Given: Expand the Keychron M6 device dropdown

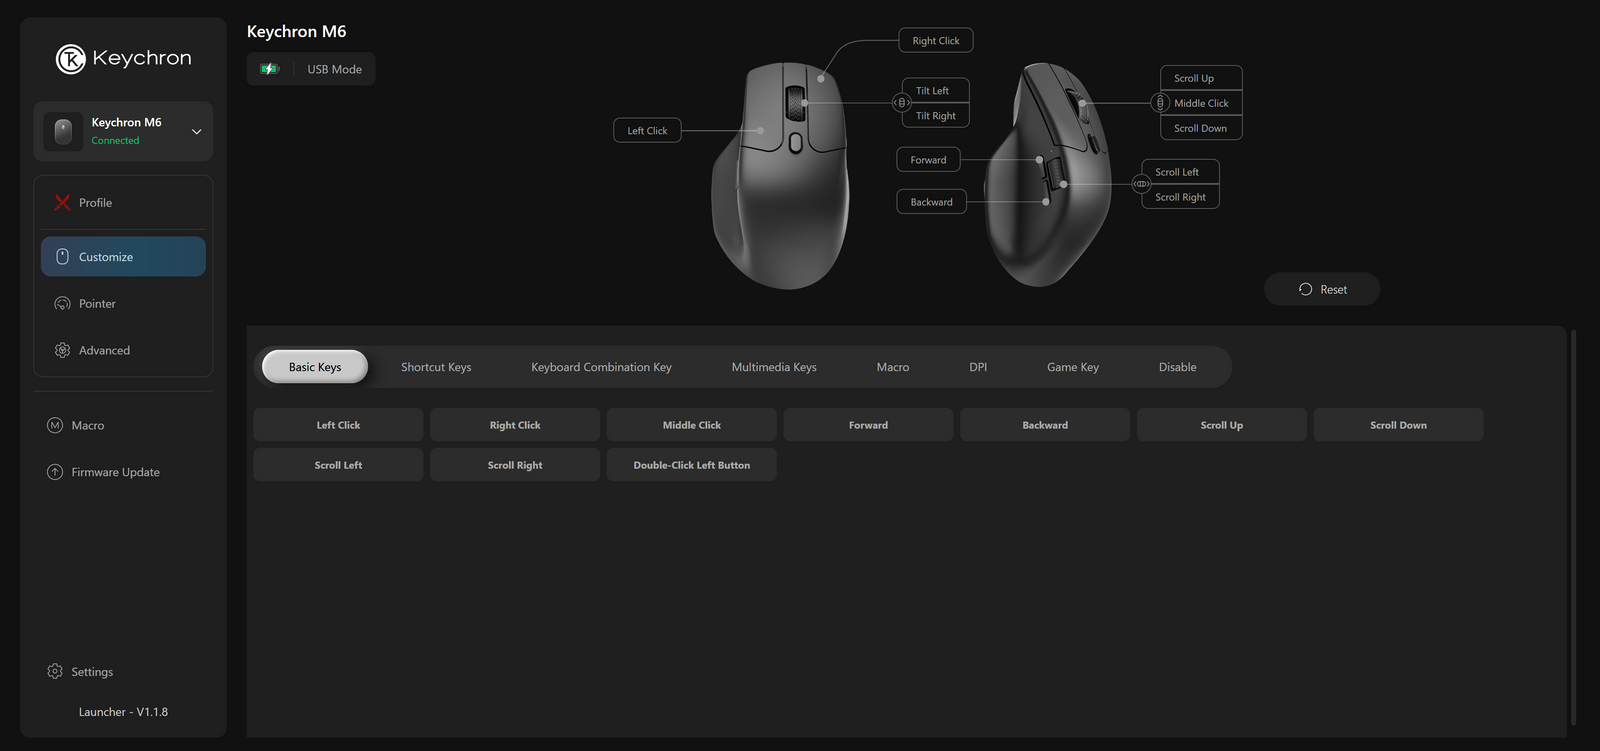Looking at the screenshot, I should pos(196,132).
